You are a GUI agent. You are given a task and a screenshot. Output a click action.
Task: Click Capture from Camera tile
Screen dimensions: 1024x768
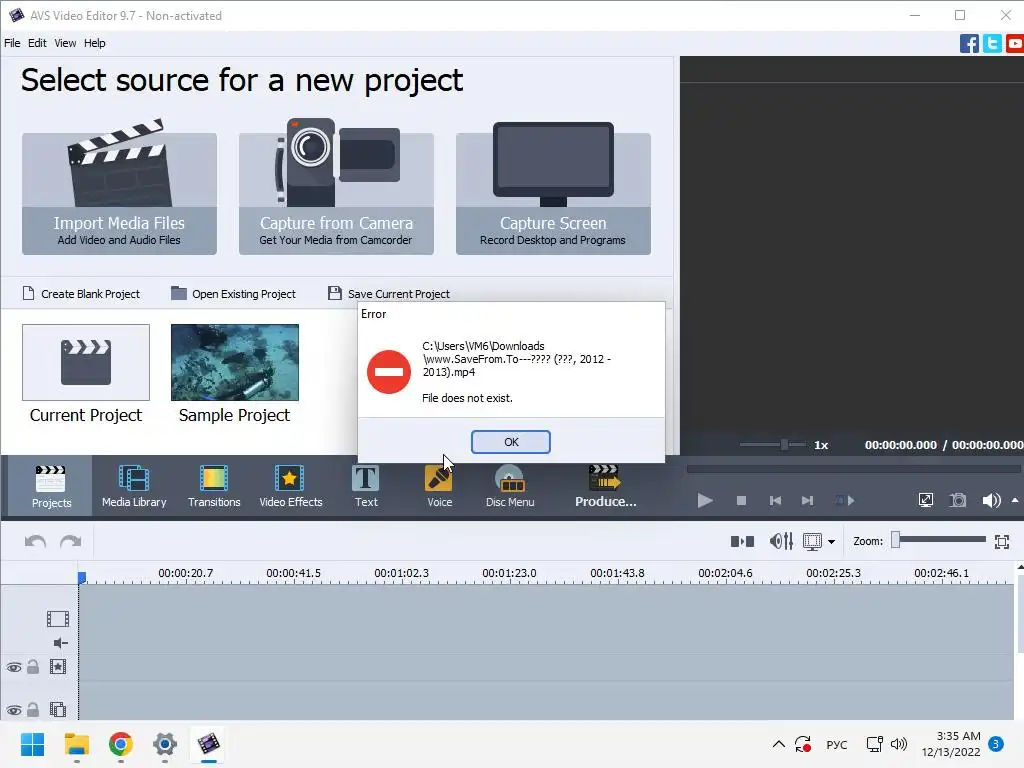tap(336, 193)
